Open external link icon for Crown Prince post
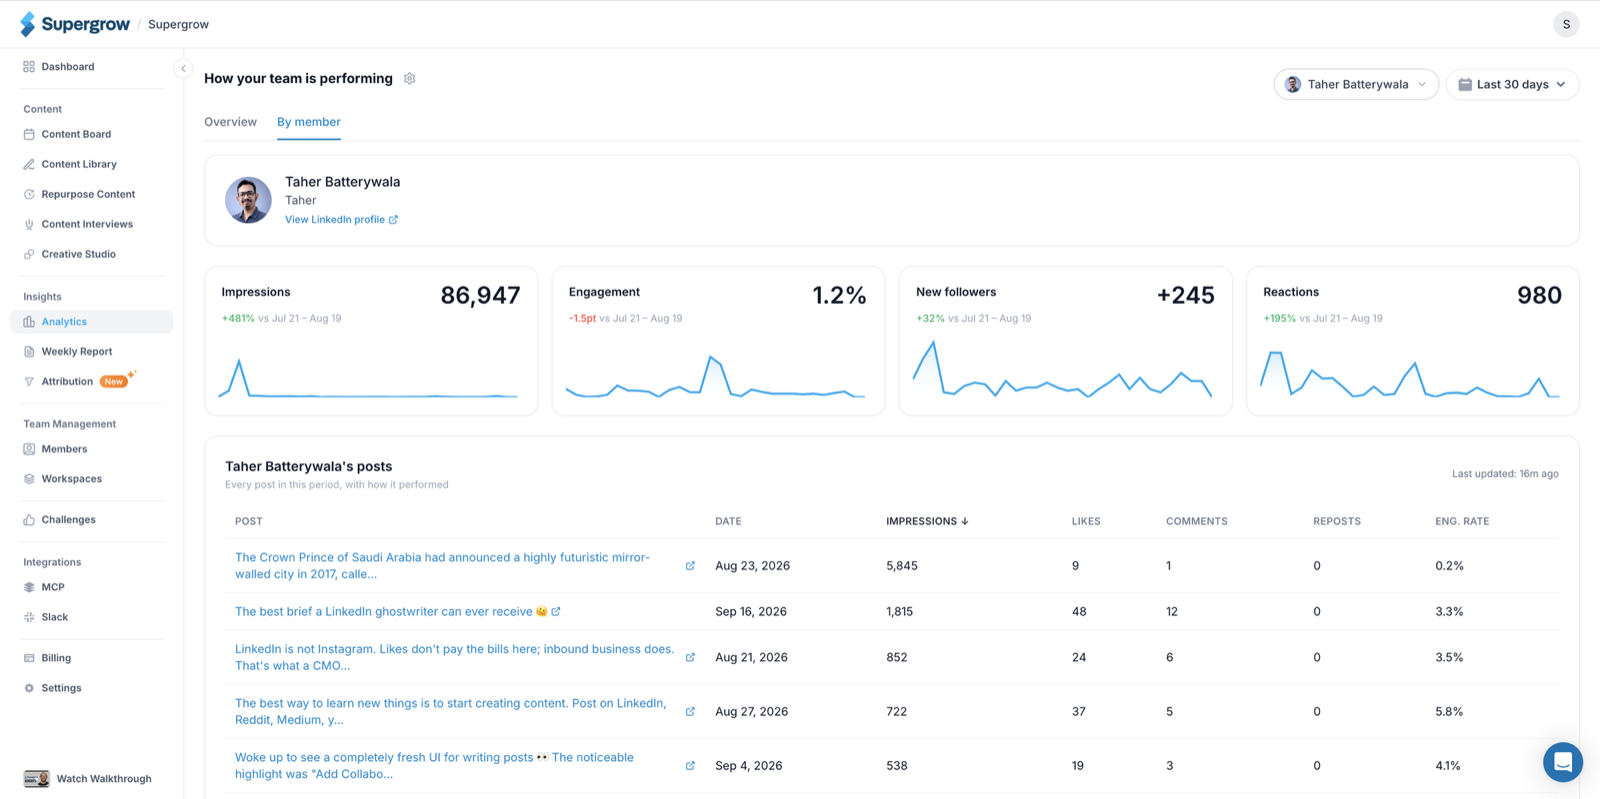The height and width of the screenshot is (799, 1600). pyautogui.click(x=690, y=566)
